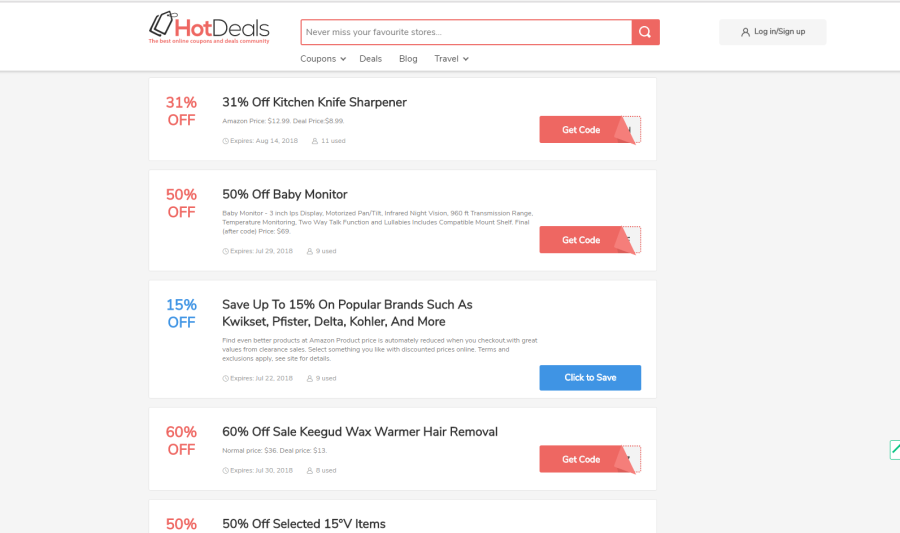The width and height of the screenshot is (900, 533).
Task: Open the Blog menu item
Action: 408,59
